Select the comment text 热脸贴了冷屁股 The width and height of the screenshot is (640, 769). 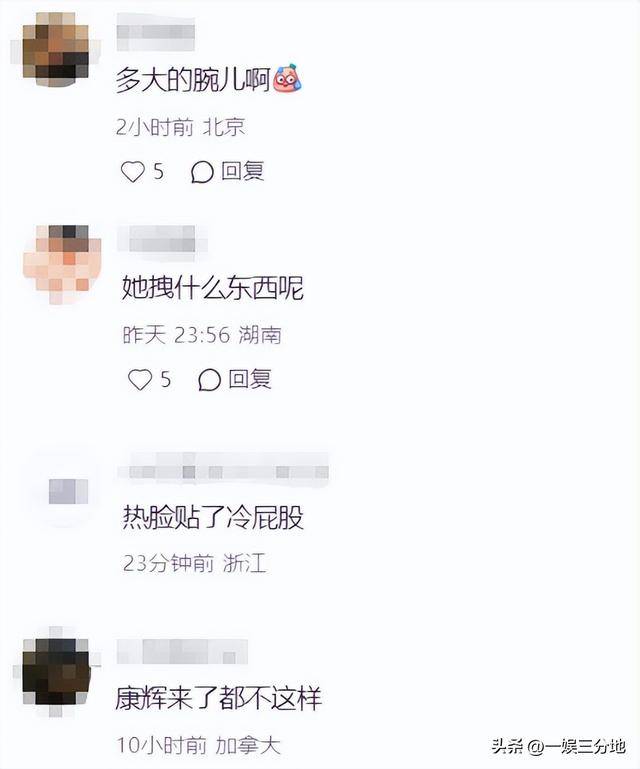click(213, 517)
